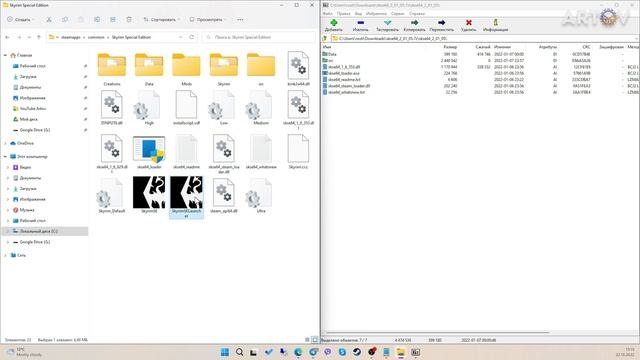Image resolution: width=640 pixels, height=360 pixels.
Task: Sort 7-Zip list by Name (Имя) column
Action: click(x=327, y=47)
